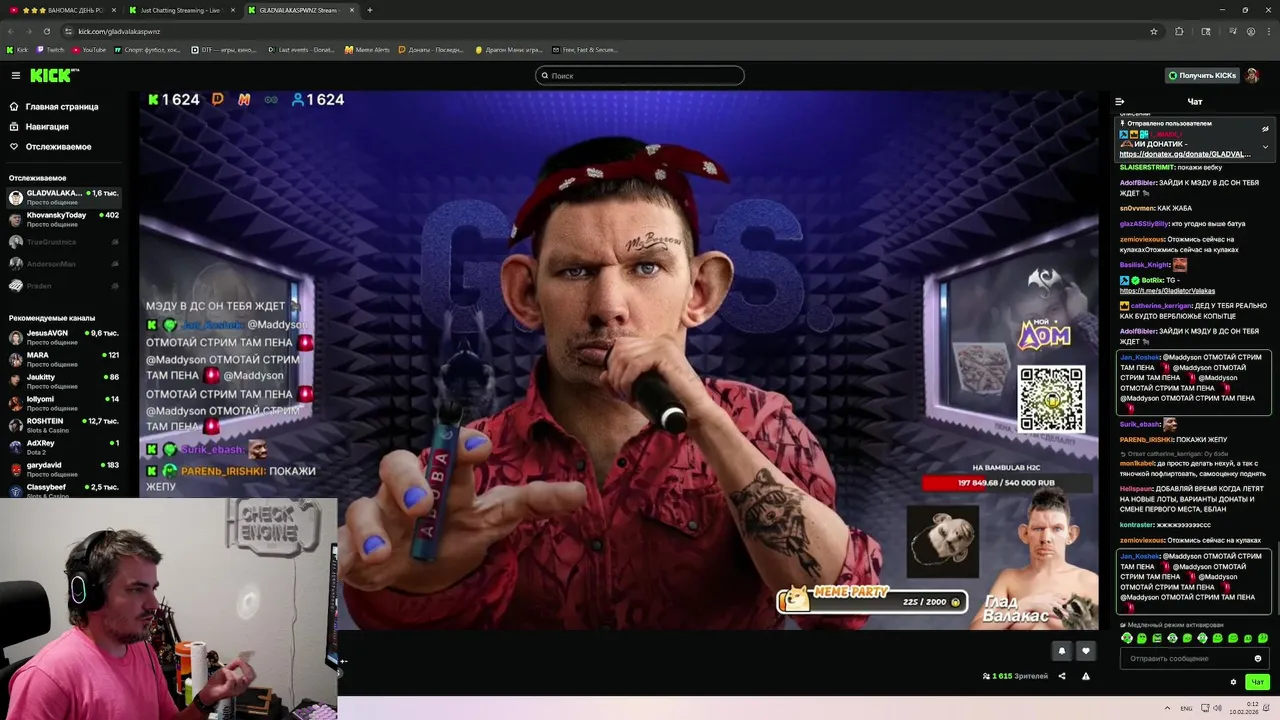Expand the pinned message chevron
The image size is (1280, 720).
(1265, 147)
